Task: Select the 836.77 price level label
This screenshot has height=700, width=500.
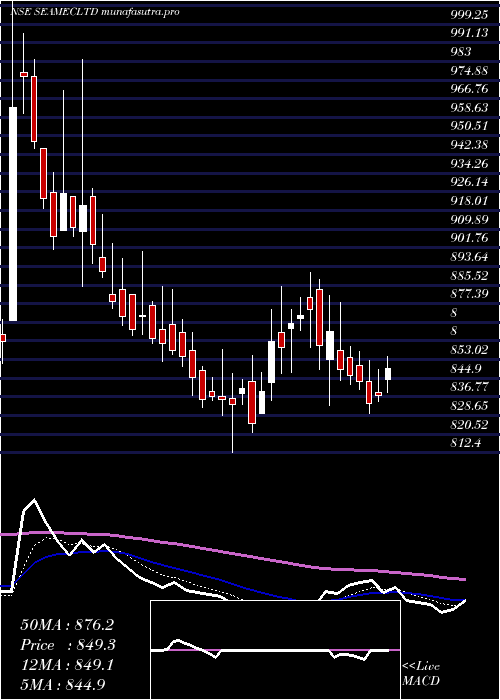Action: coord(469,387)
